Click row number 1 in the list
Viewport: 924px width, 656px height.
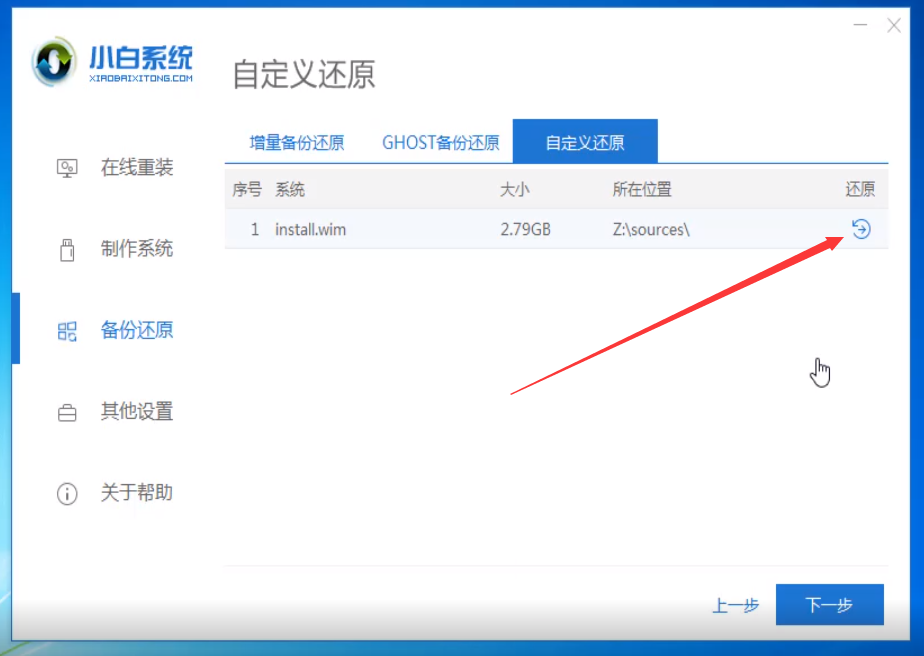[255, 229]
